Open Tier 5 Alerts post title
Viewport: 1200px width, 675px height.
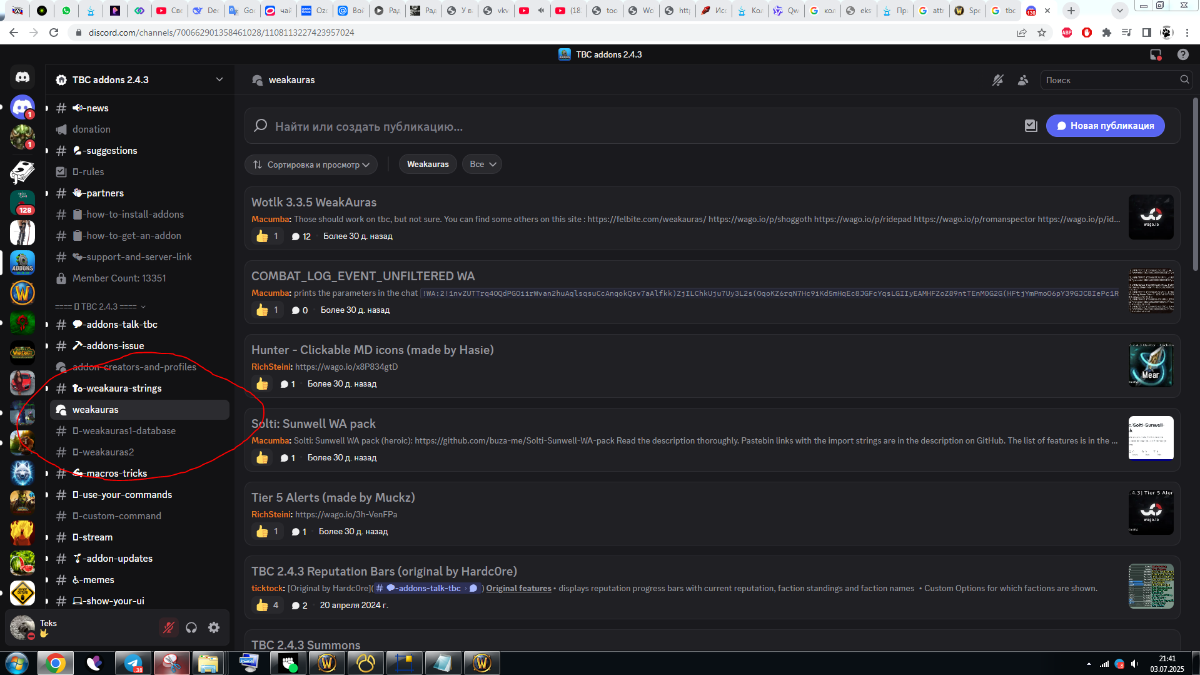pyautogui.click(x=333, y=497)
